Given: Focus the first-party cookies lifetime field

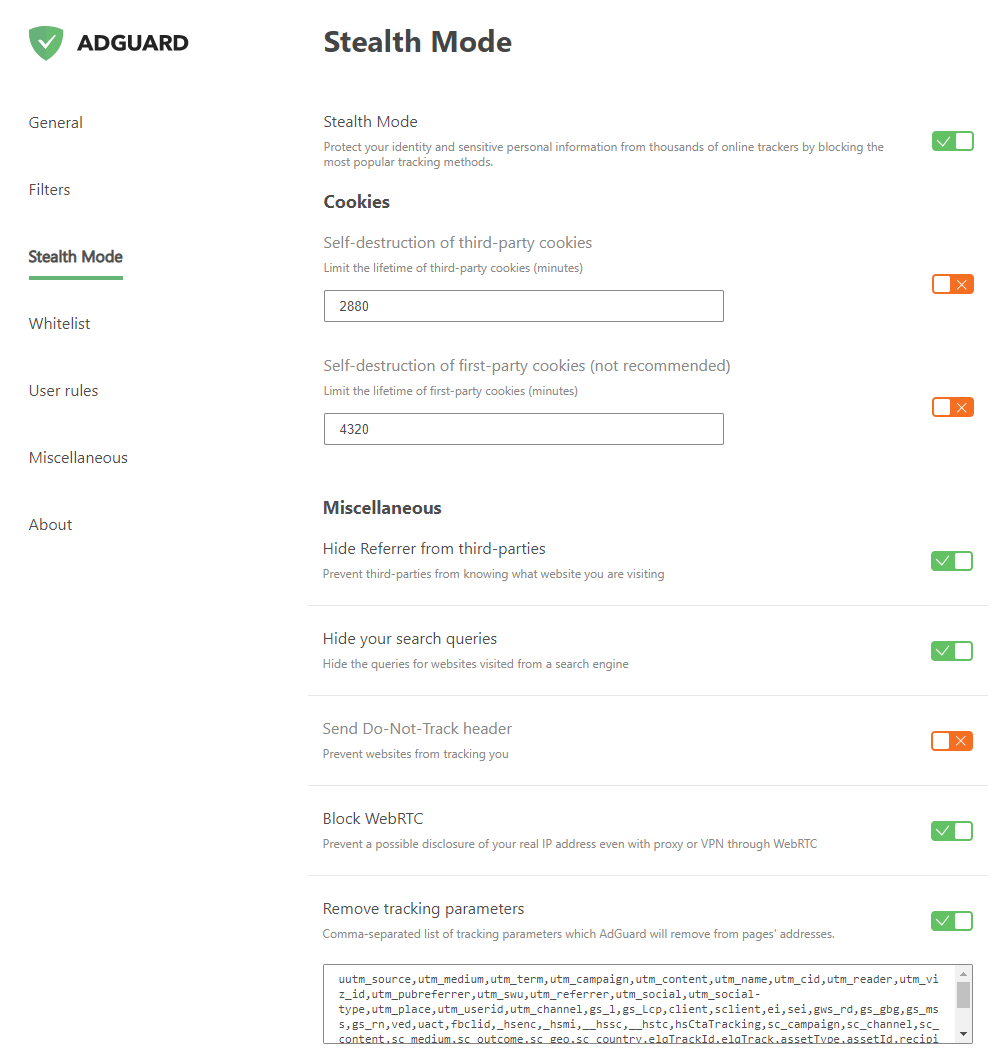Looking at the screenshot, I should pyautogui.click(x=523, y=429).
